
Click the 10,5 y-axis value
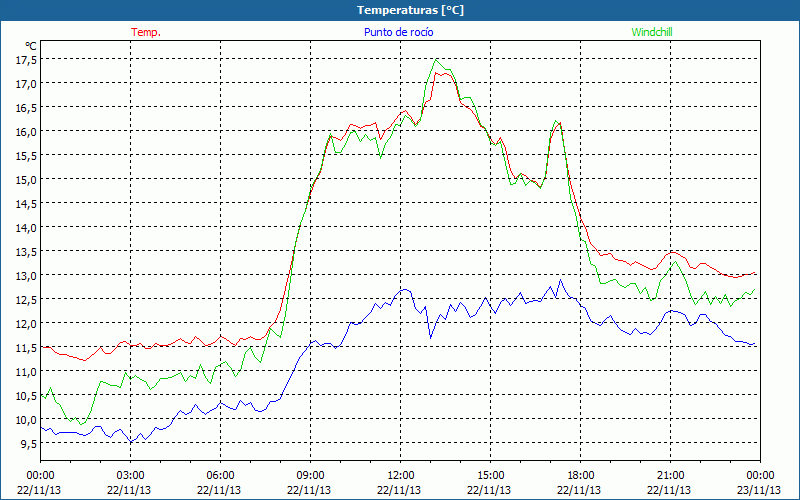27,396
